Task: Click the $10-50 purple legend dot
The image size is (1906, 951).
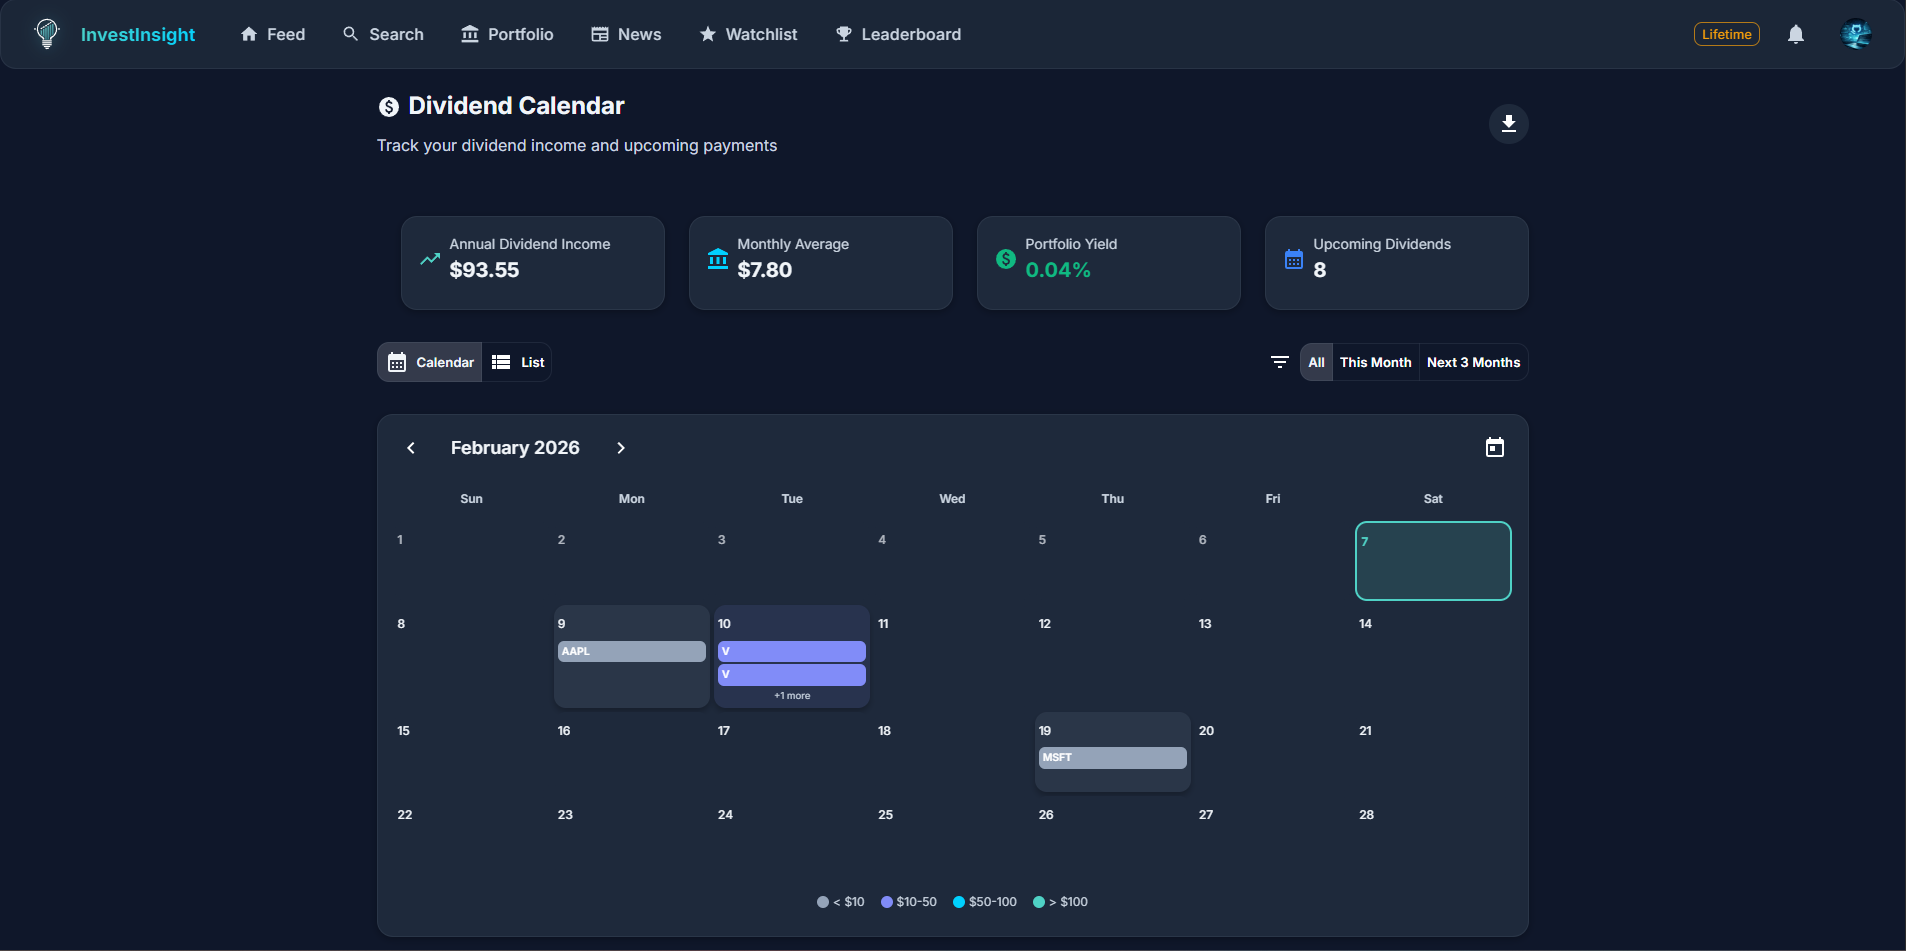Action: pos(887,901)
